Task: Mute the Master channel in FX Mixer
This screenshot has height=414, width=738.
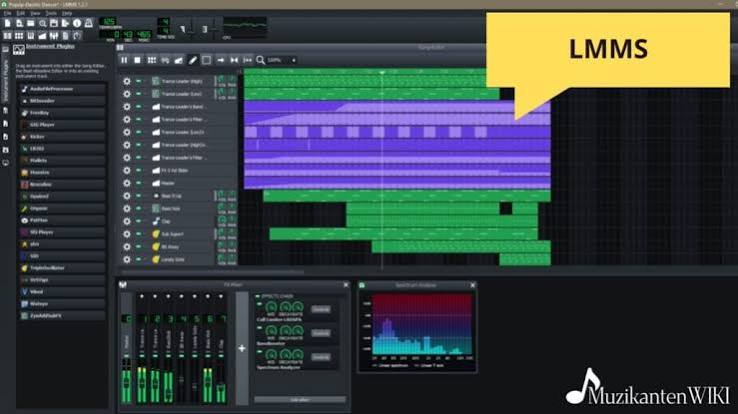Action: [126, 356]
